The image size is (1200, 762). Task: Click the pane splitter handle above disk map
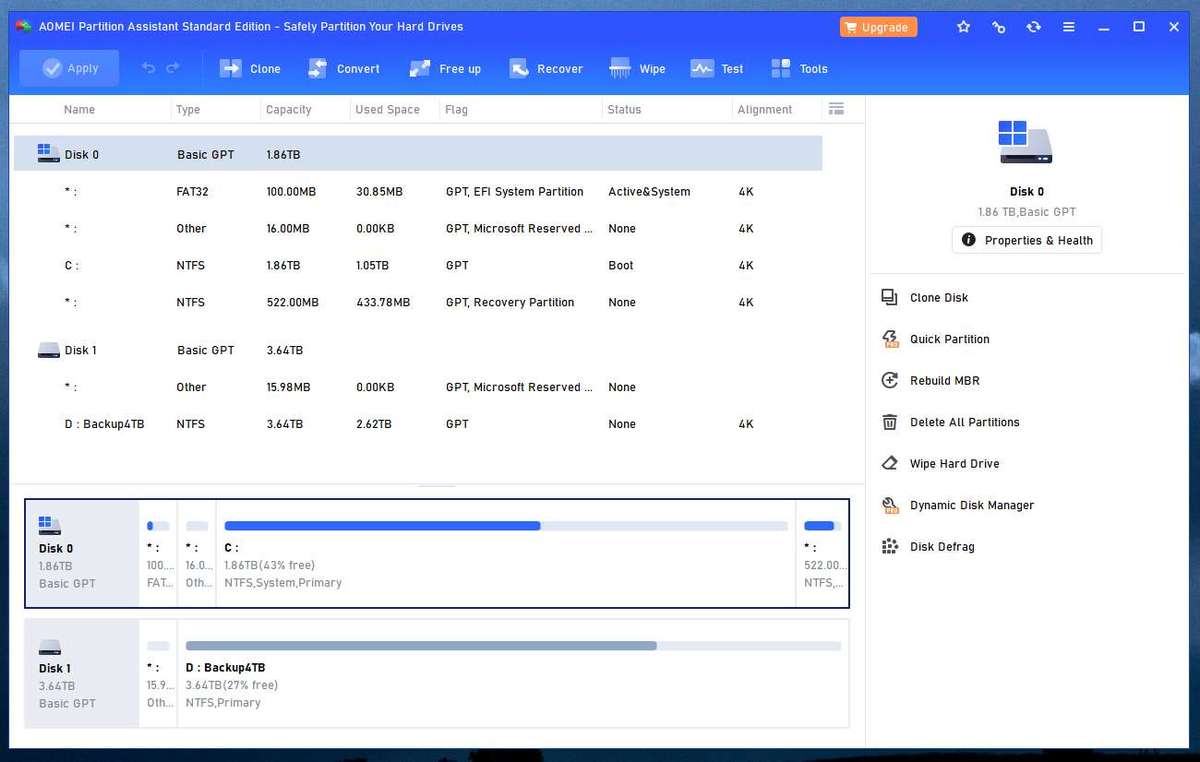point(437,487)
